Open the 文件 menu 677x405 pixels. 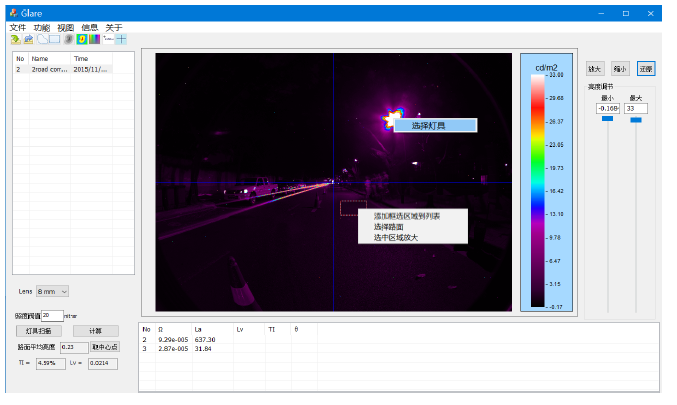[17, 27]
